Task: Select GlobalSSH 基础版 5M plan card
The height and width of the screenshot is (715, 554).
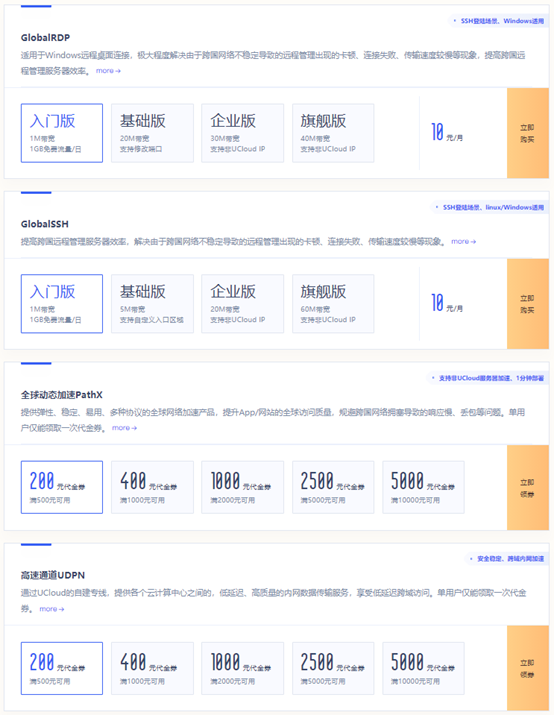Action: [152, 304]
